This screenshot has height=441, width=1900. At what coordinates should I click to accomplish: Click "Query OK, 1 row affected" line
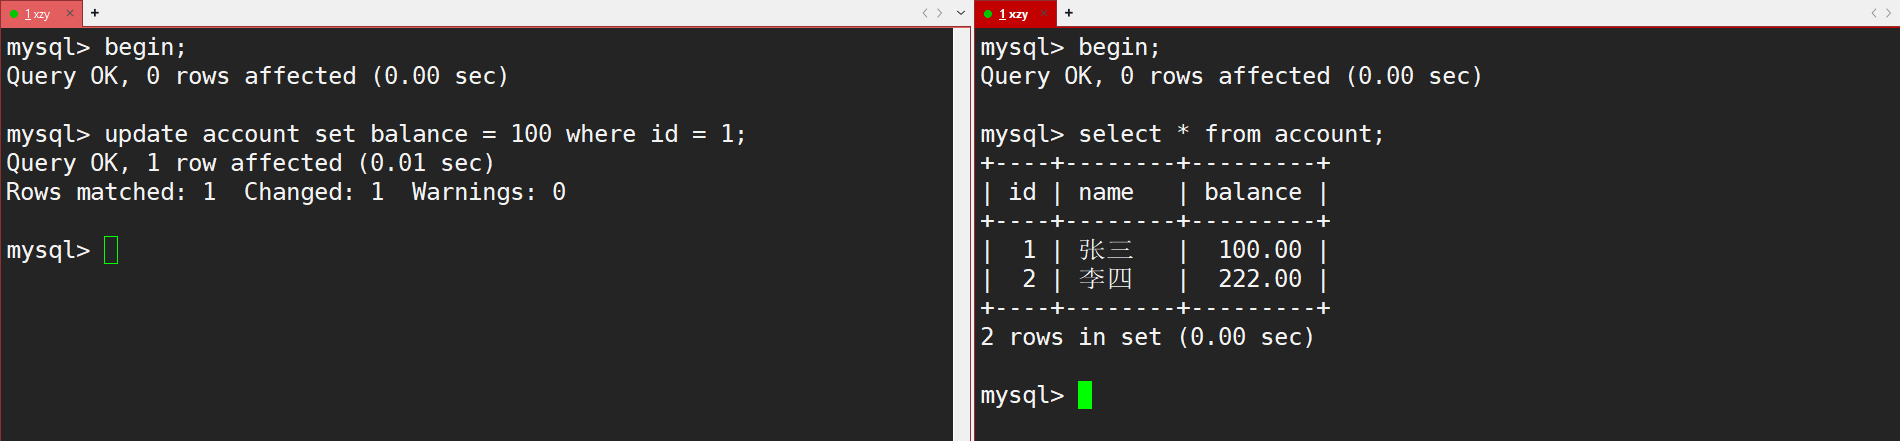[x=250, y=163]
